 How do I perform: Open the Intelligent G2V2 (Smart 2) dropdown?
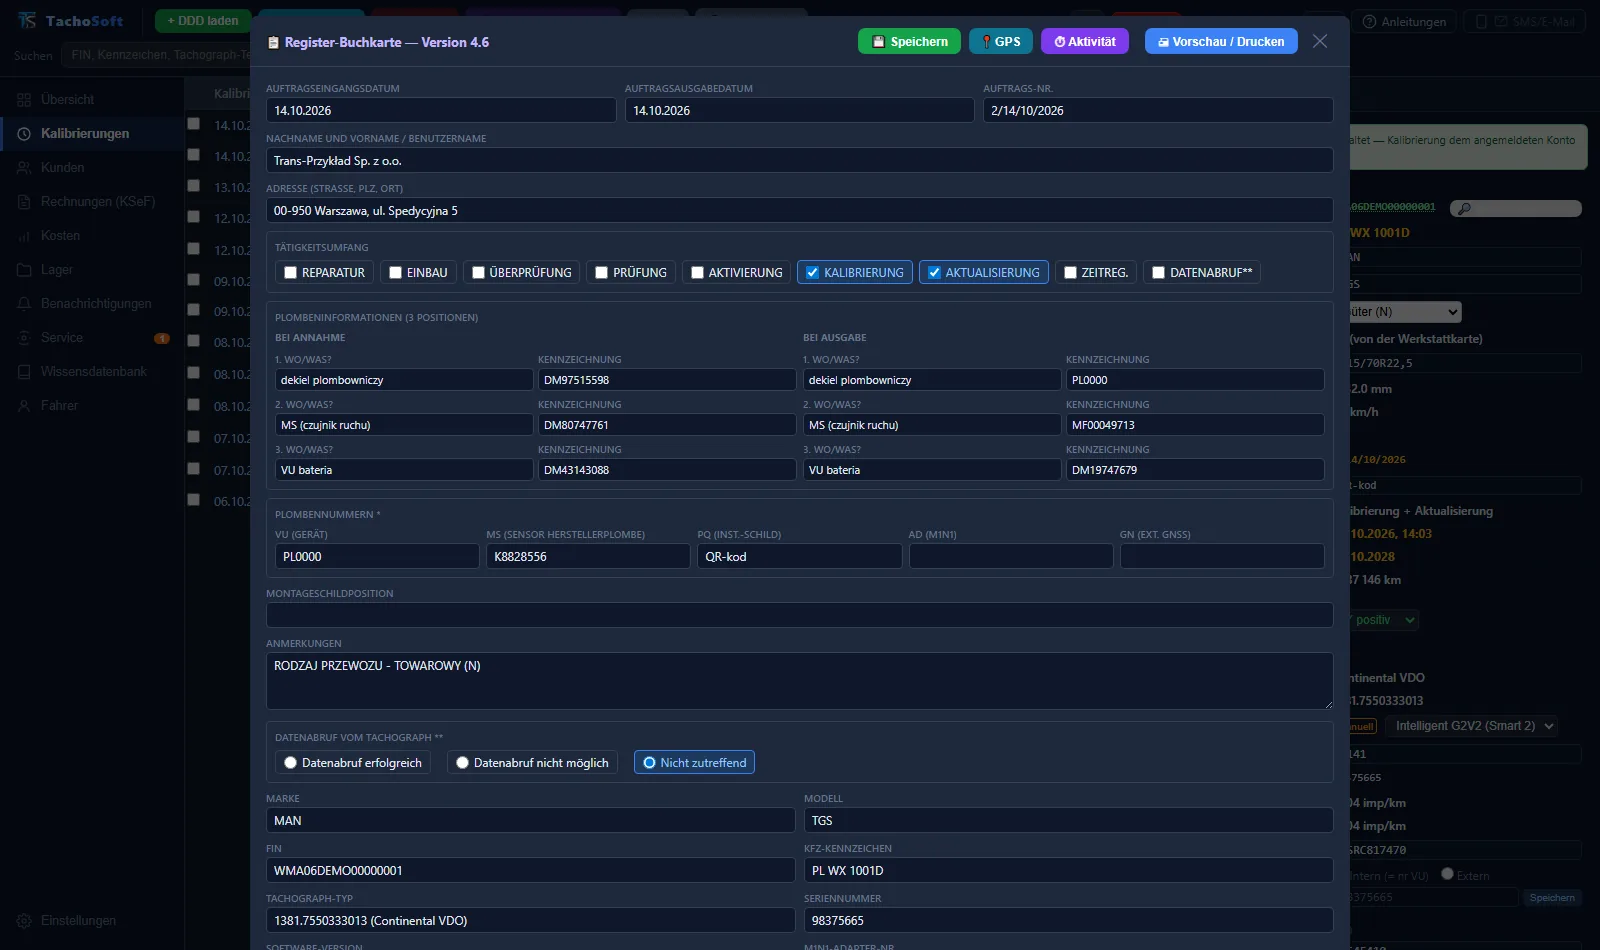[x=1473, y=726]
